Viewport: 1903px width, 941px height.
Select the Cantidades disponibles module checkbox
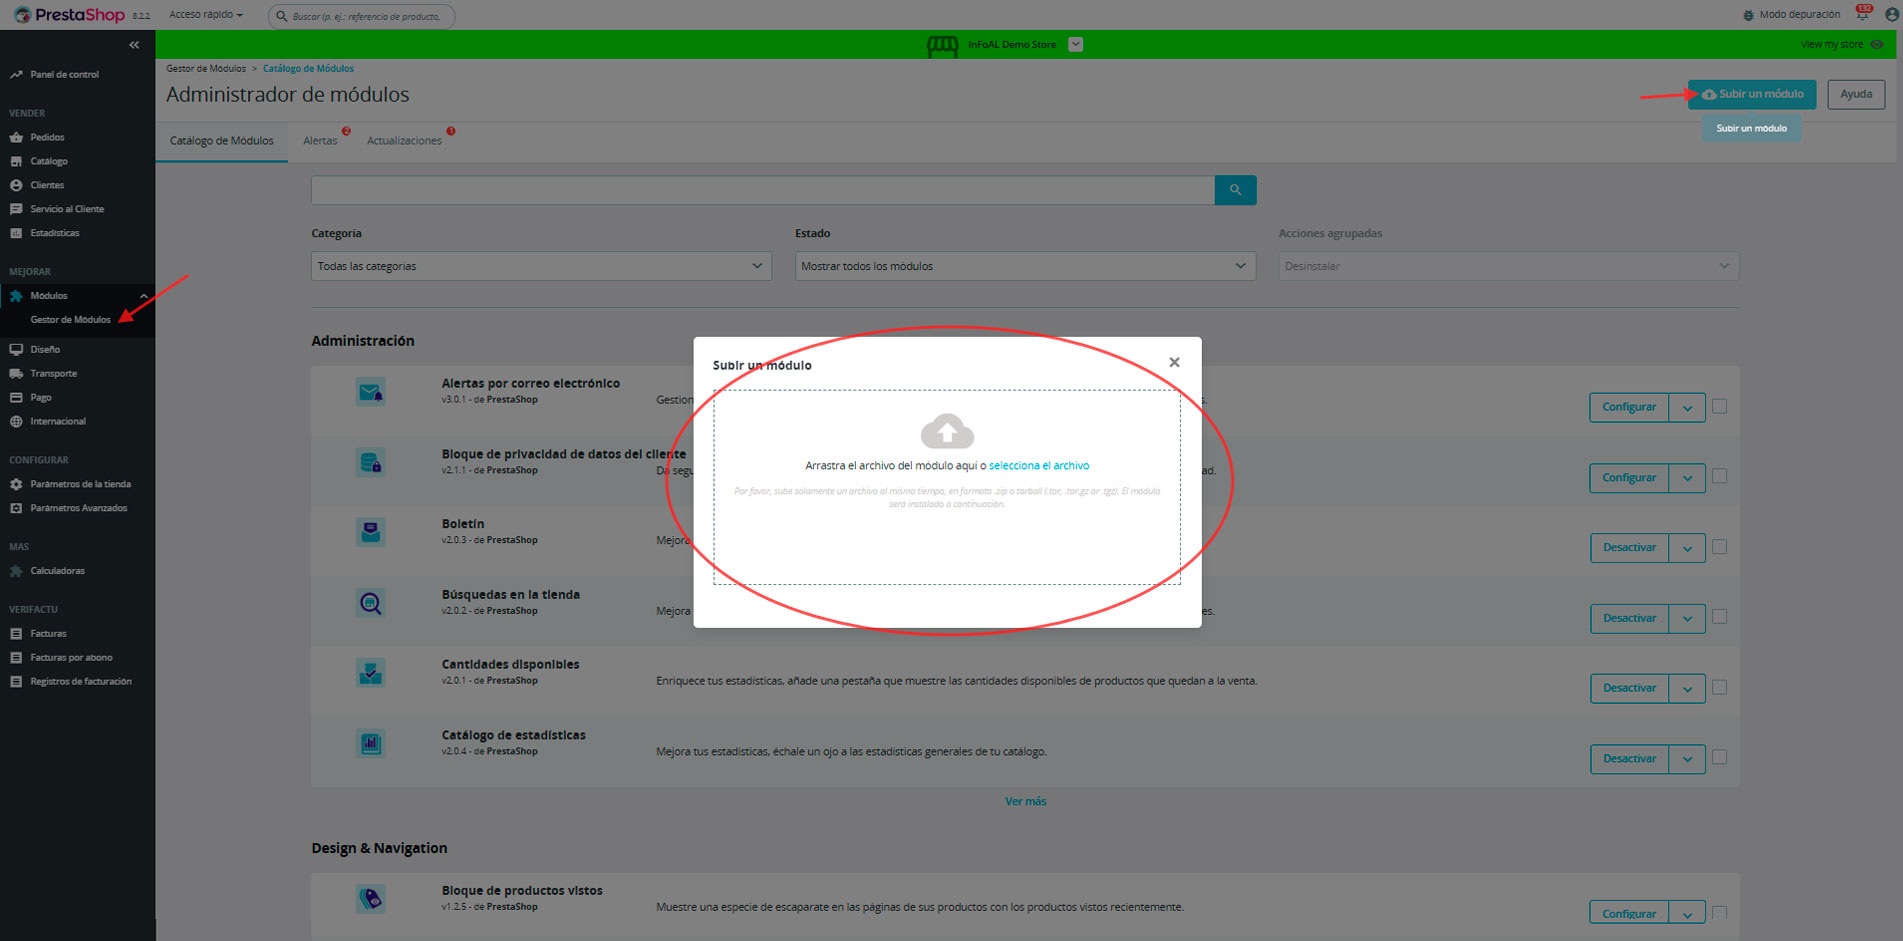point(1719,687)
